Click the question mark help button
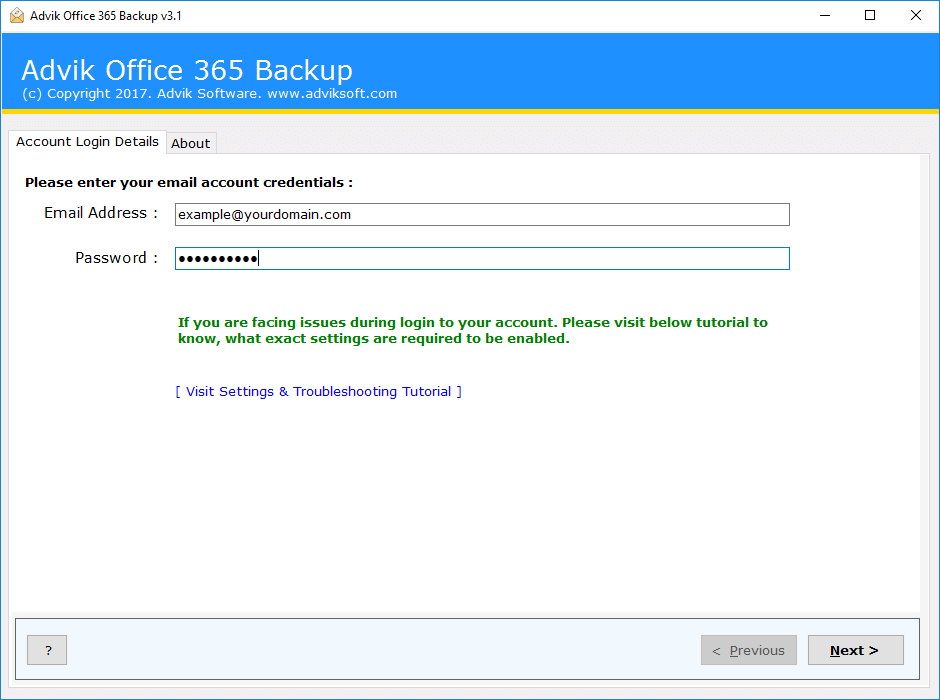Viewport: 940px width, 700px height. tap(47, 650)
